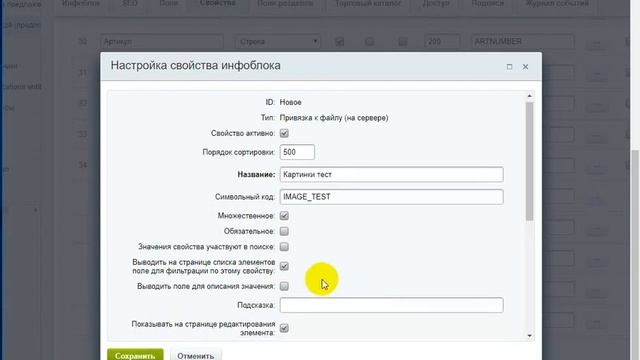640x360 pixels.
Task: Click the empty Подсказка input field
Action: click(391, 305)
